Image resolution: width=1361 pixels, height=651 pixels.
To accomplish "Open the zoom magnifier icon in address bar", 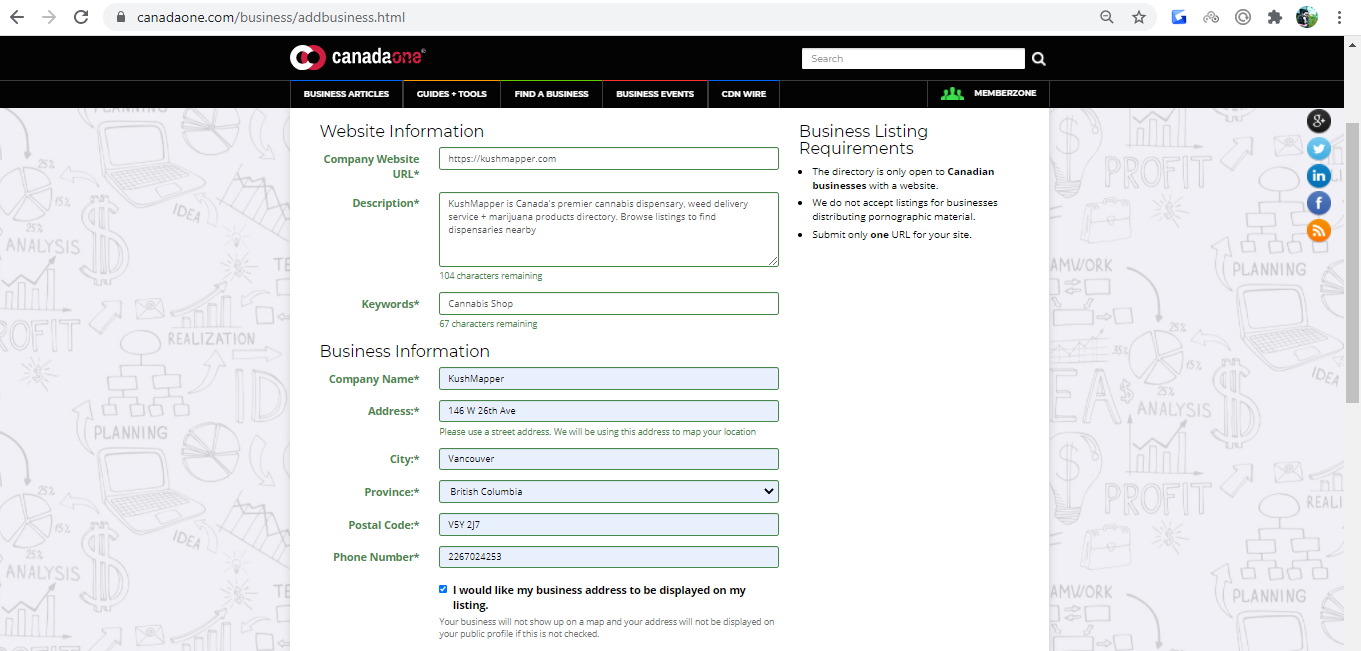I will [1107, 17].
